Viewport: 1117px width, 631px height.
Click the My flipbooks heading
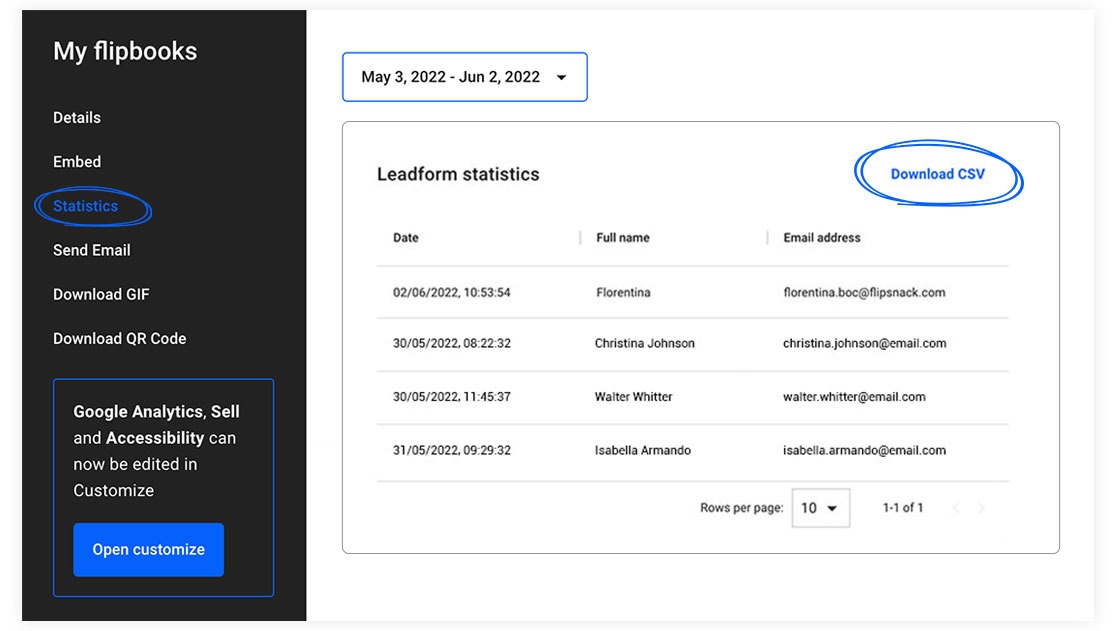125,51
